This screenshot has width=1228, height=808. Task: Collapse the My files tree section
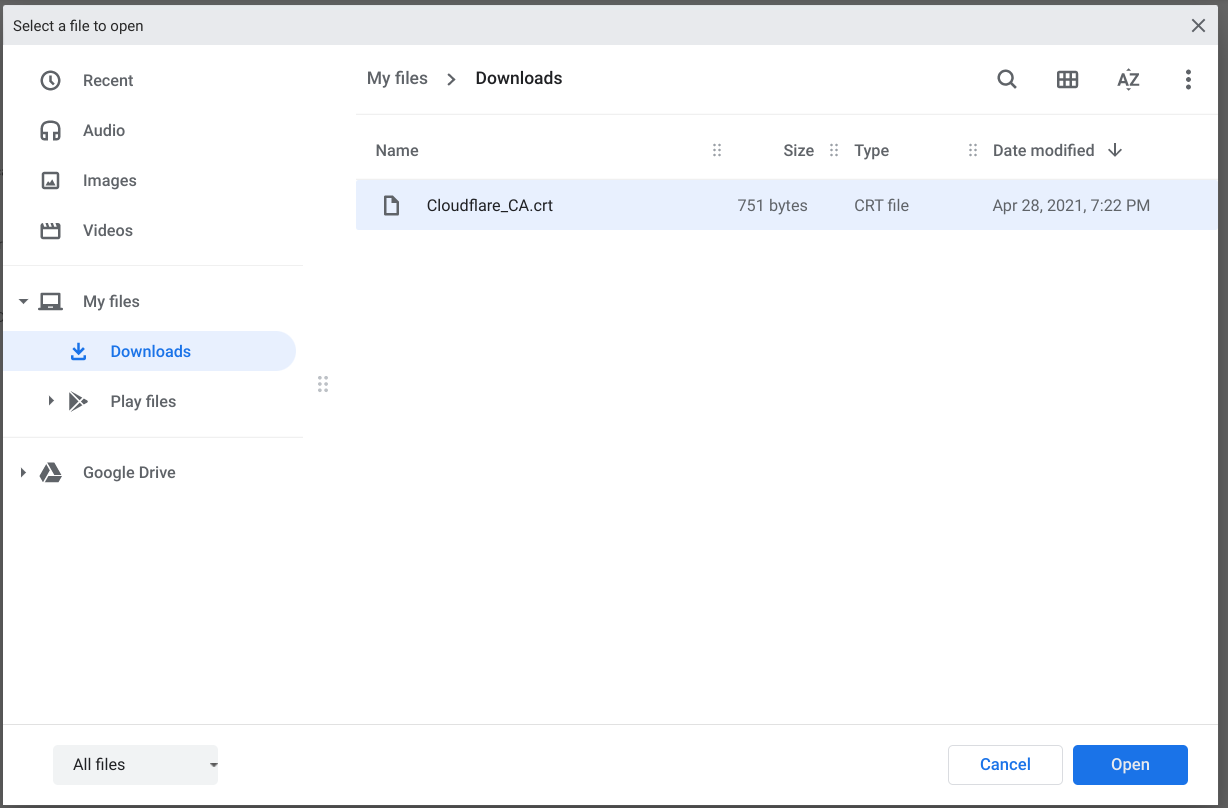coord(22,301)
